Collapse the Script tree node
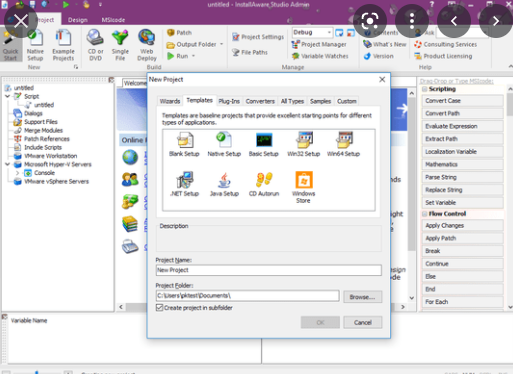Image resolution: width=513 pixels, height=374 pixels. pyautogui.click(x=7, y=96)
